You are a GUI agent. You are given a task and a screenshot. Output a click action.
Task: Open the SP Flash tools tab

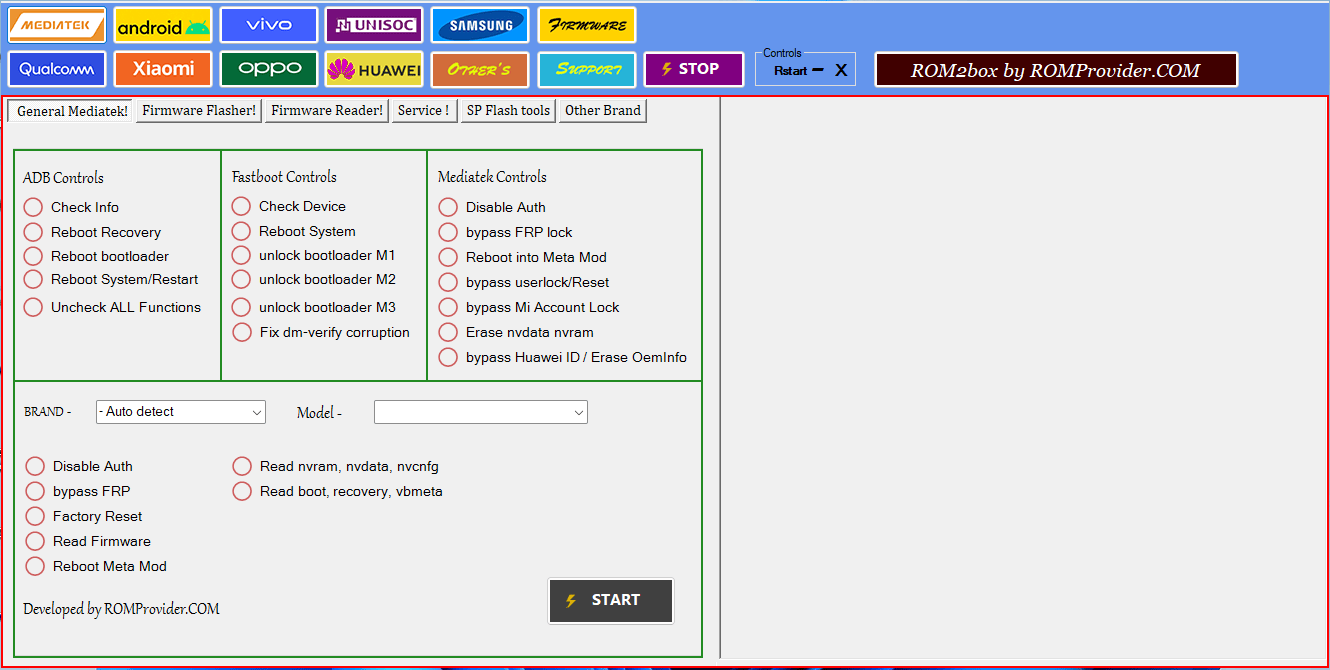tap(508, 111)
